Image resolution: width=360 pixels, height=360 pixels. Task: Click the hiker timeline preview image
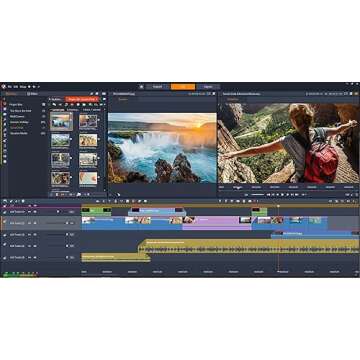[289, 143]
